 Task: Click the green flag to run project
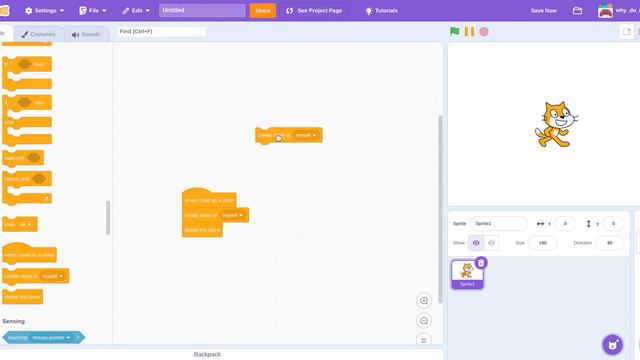pyautogui.click(x=454, y=31)
